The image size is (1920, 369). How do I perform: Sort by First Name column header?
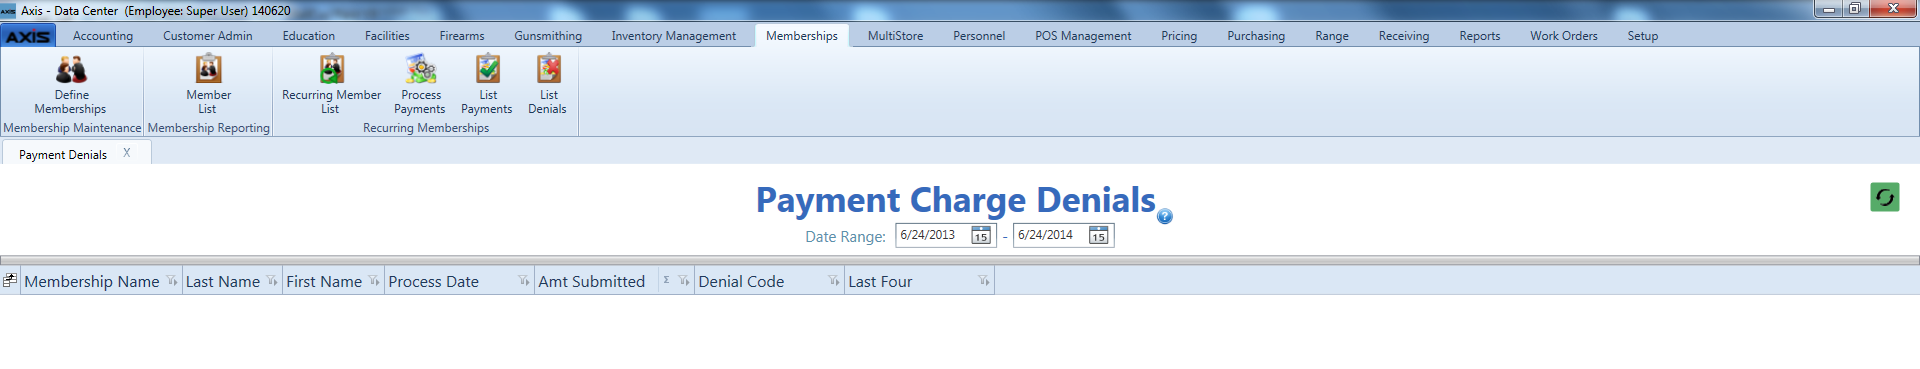pos(324,282)
